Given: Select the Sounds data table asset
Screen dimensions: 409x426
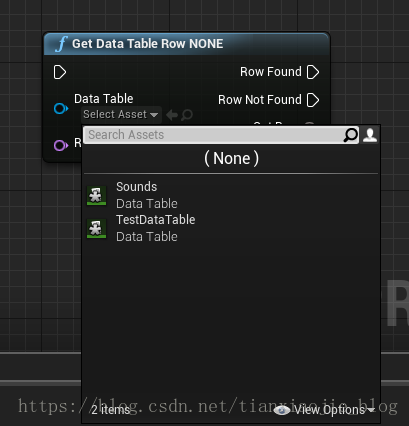Looking at the screenshot, I should click(231, 195).
